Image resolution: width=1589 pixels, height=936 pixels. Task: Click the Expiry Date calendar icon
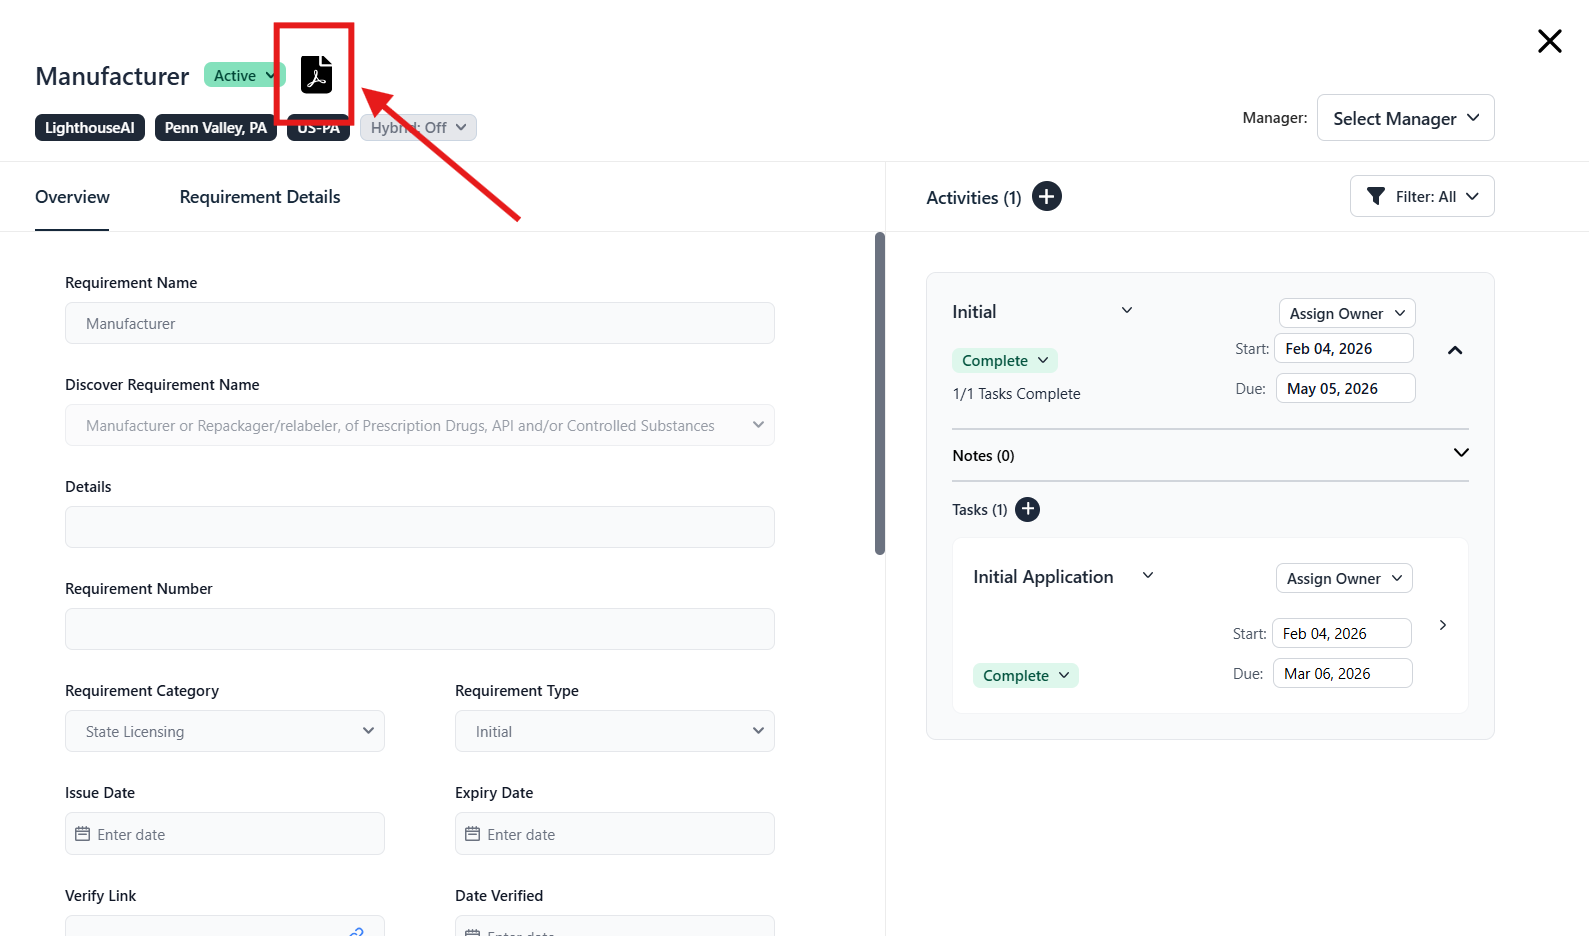[x=473, y=834]
